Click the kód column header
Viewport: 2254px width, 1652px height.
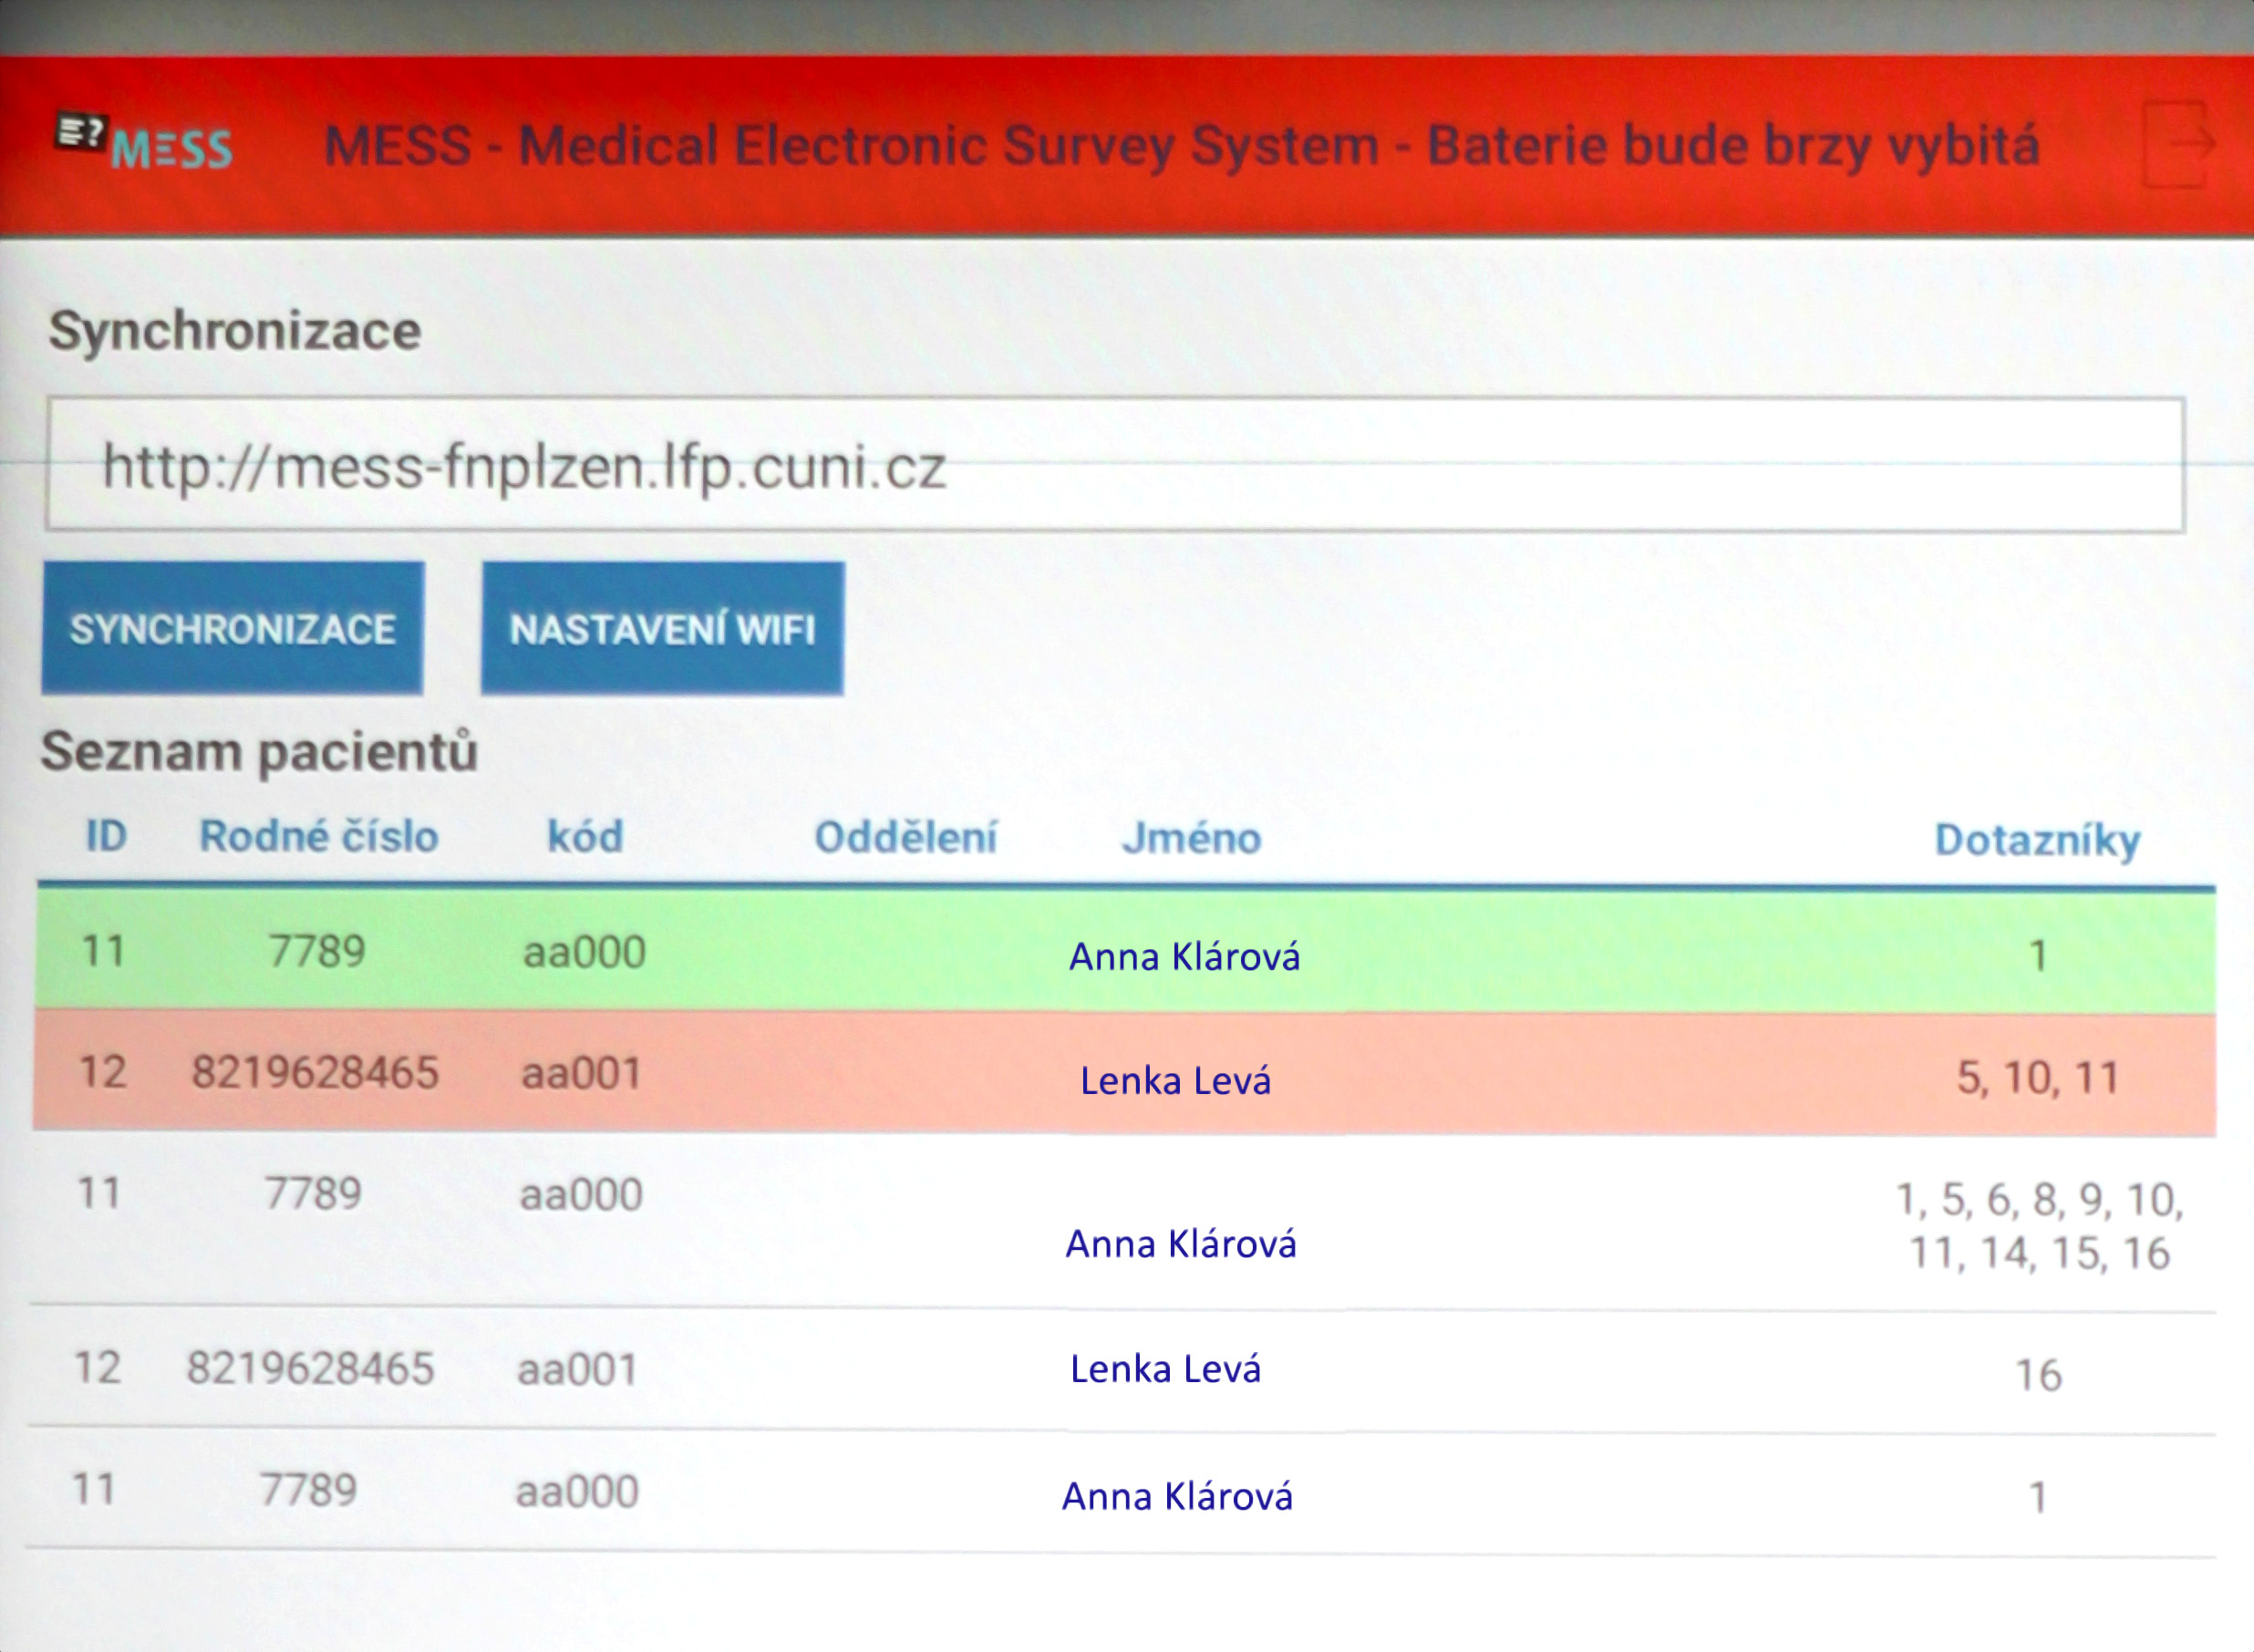pyautogui.click(x=585, y=837)
